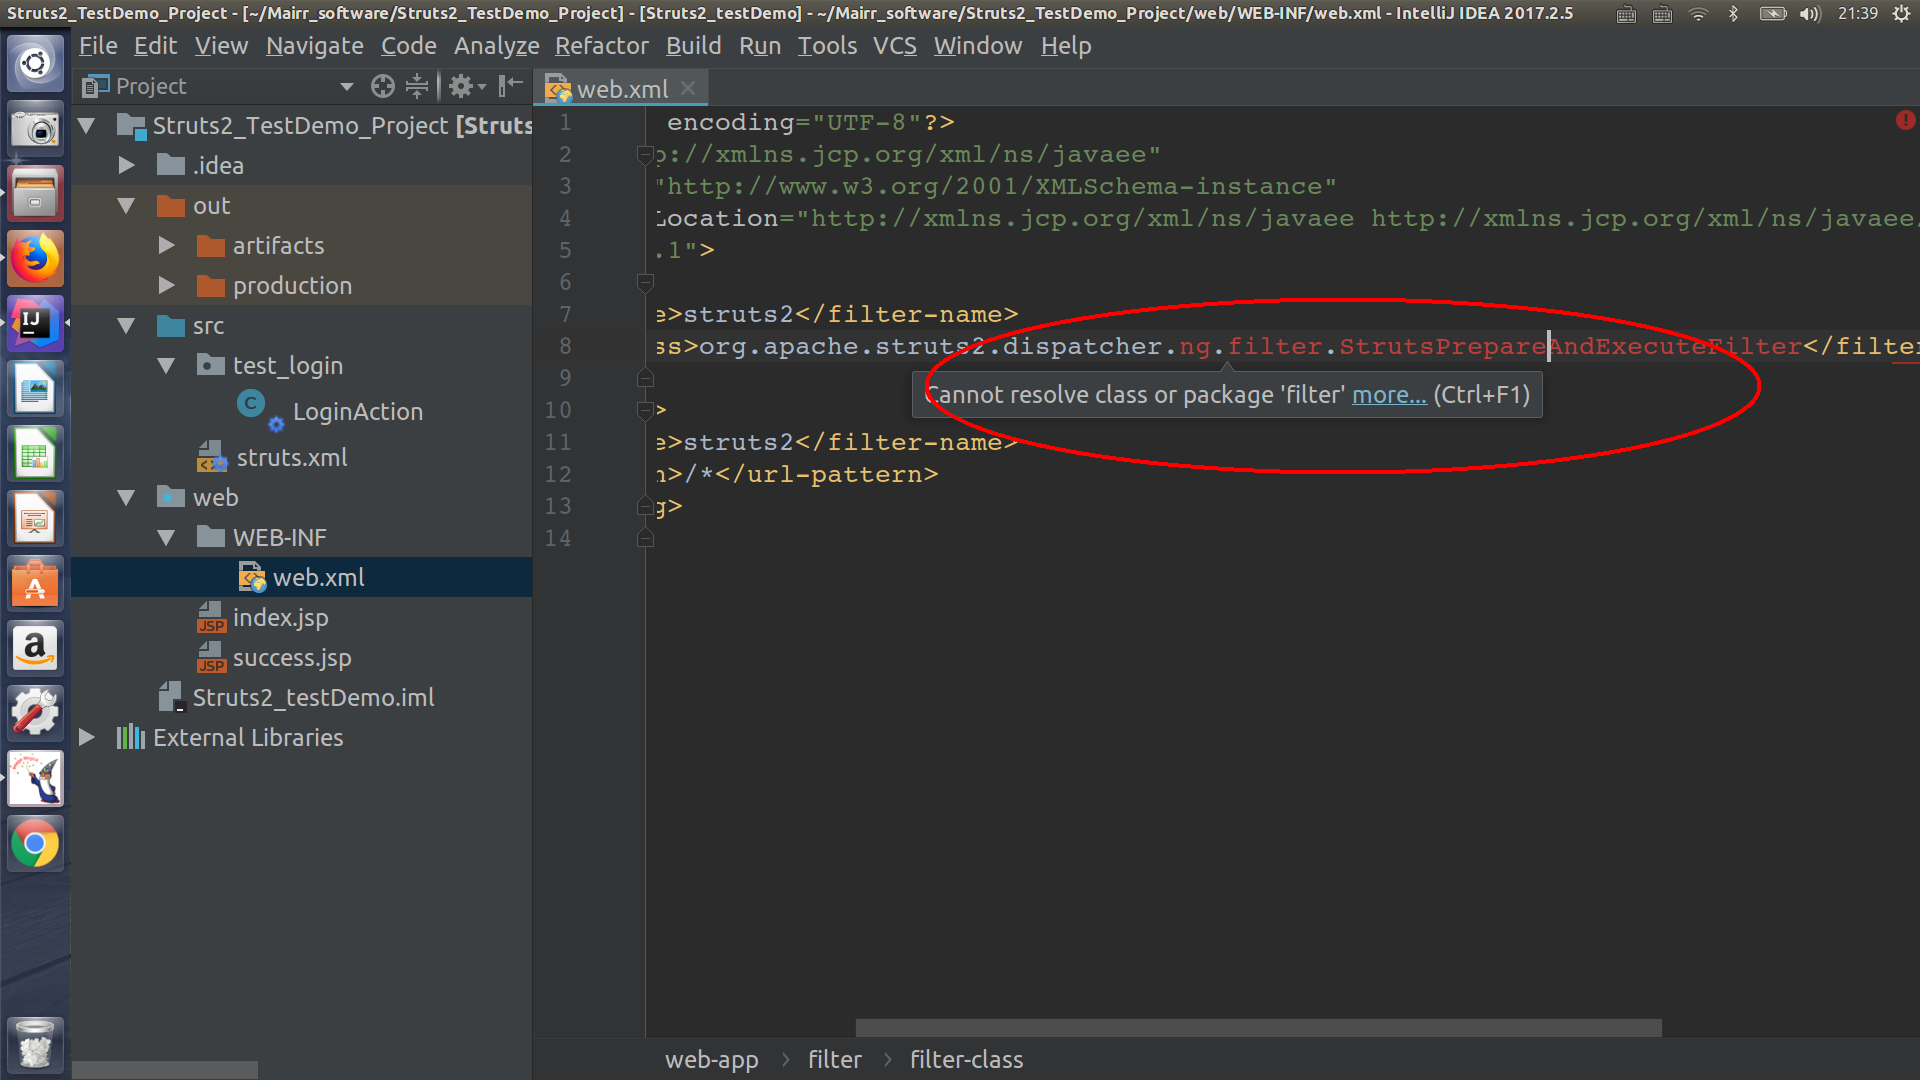Hide the Project tool window
Viewport: 1920px width, 1080px height.
click(x=511, y=86)
